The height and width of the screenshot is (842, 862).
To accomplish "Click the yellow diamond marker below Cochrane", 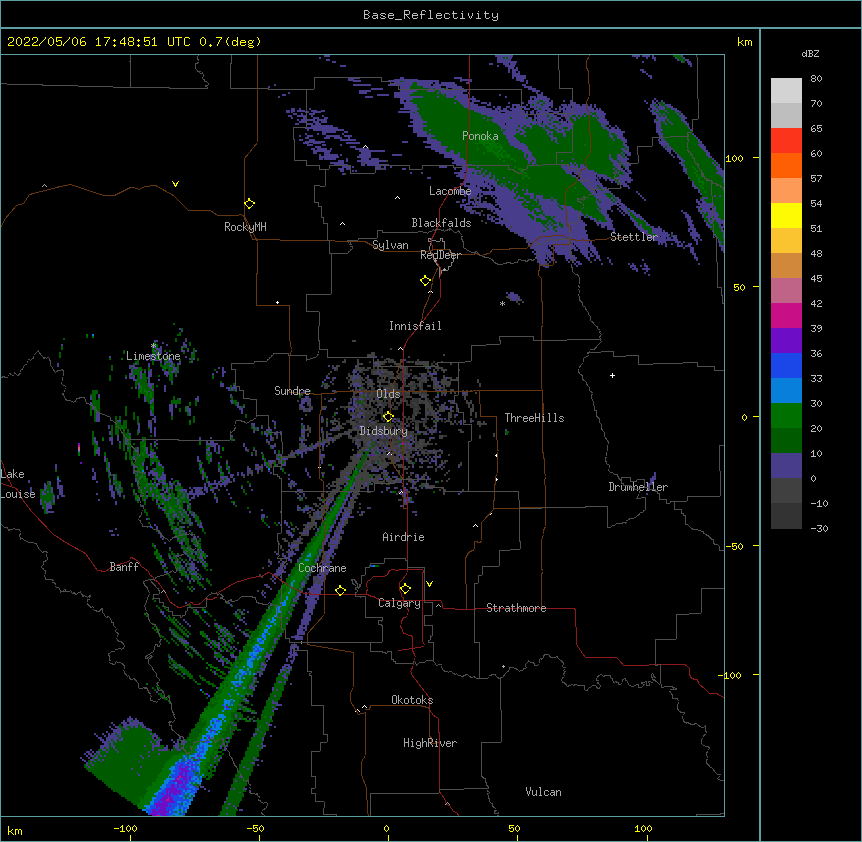I will [340, 590].
